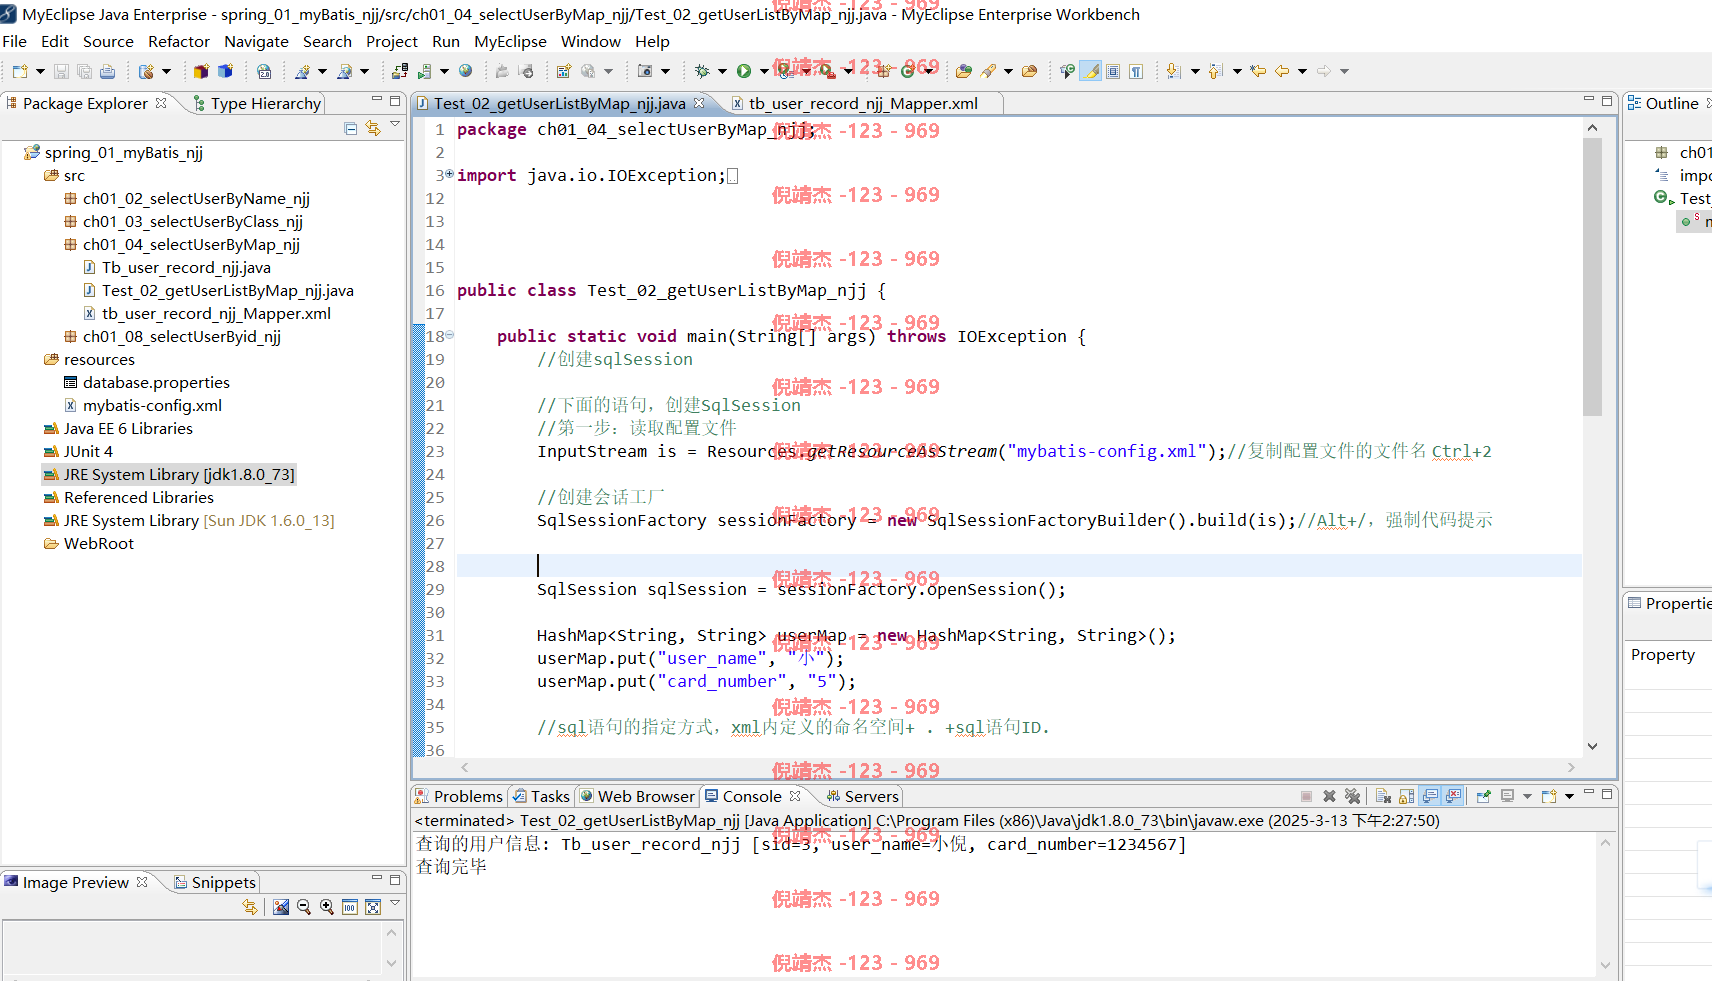Screen dimensions: 1712x981
Task: Click the Next Annotation toolbar icon
Action: click(1173, 71)
